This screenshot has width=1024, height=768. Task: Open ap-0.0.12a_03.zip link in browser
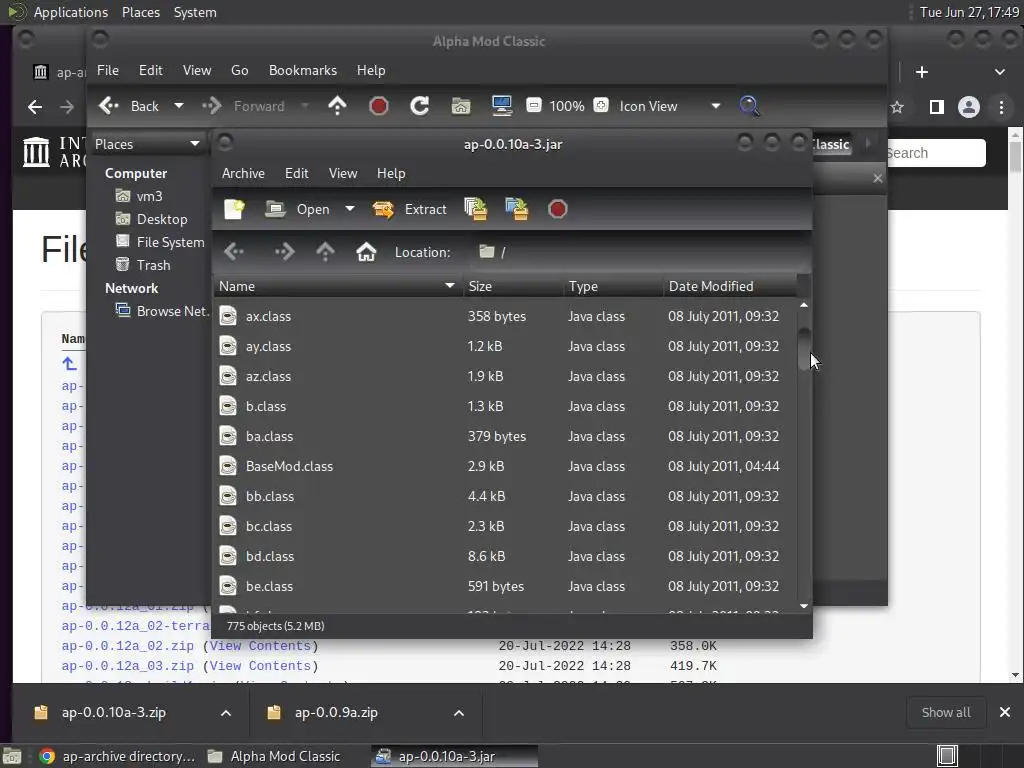pos(127,665)
